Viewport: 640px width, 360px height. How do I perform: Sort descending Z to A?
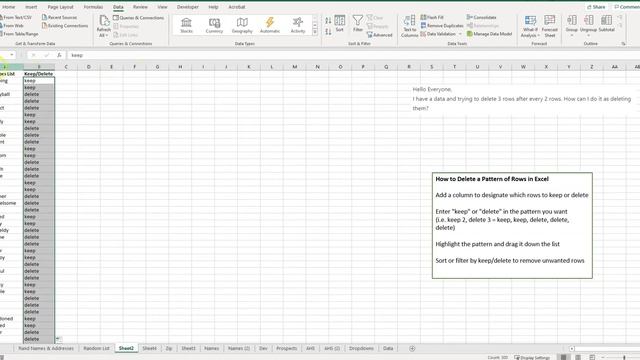pos(328,31)
